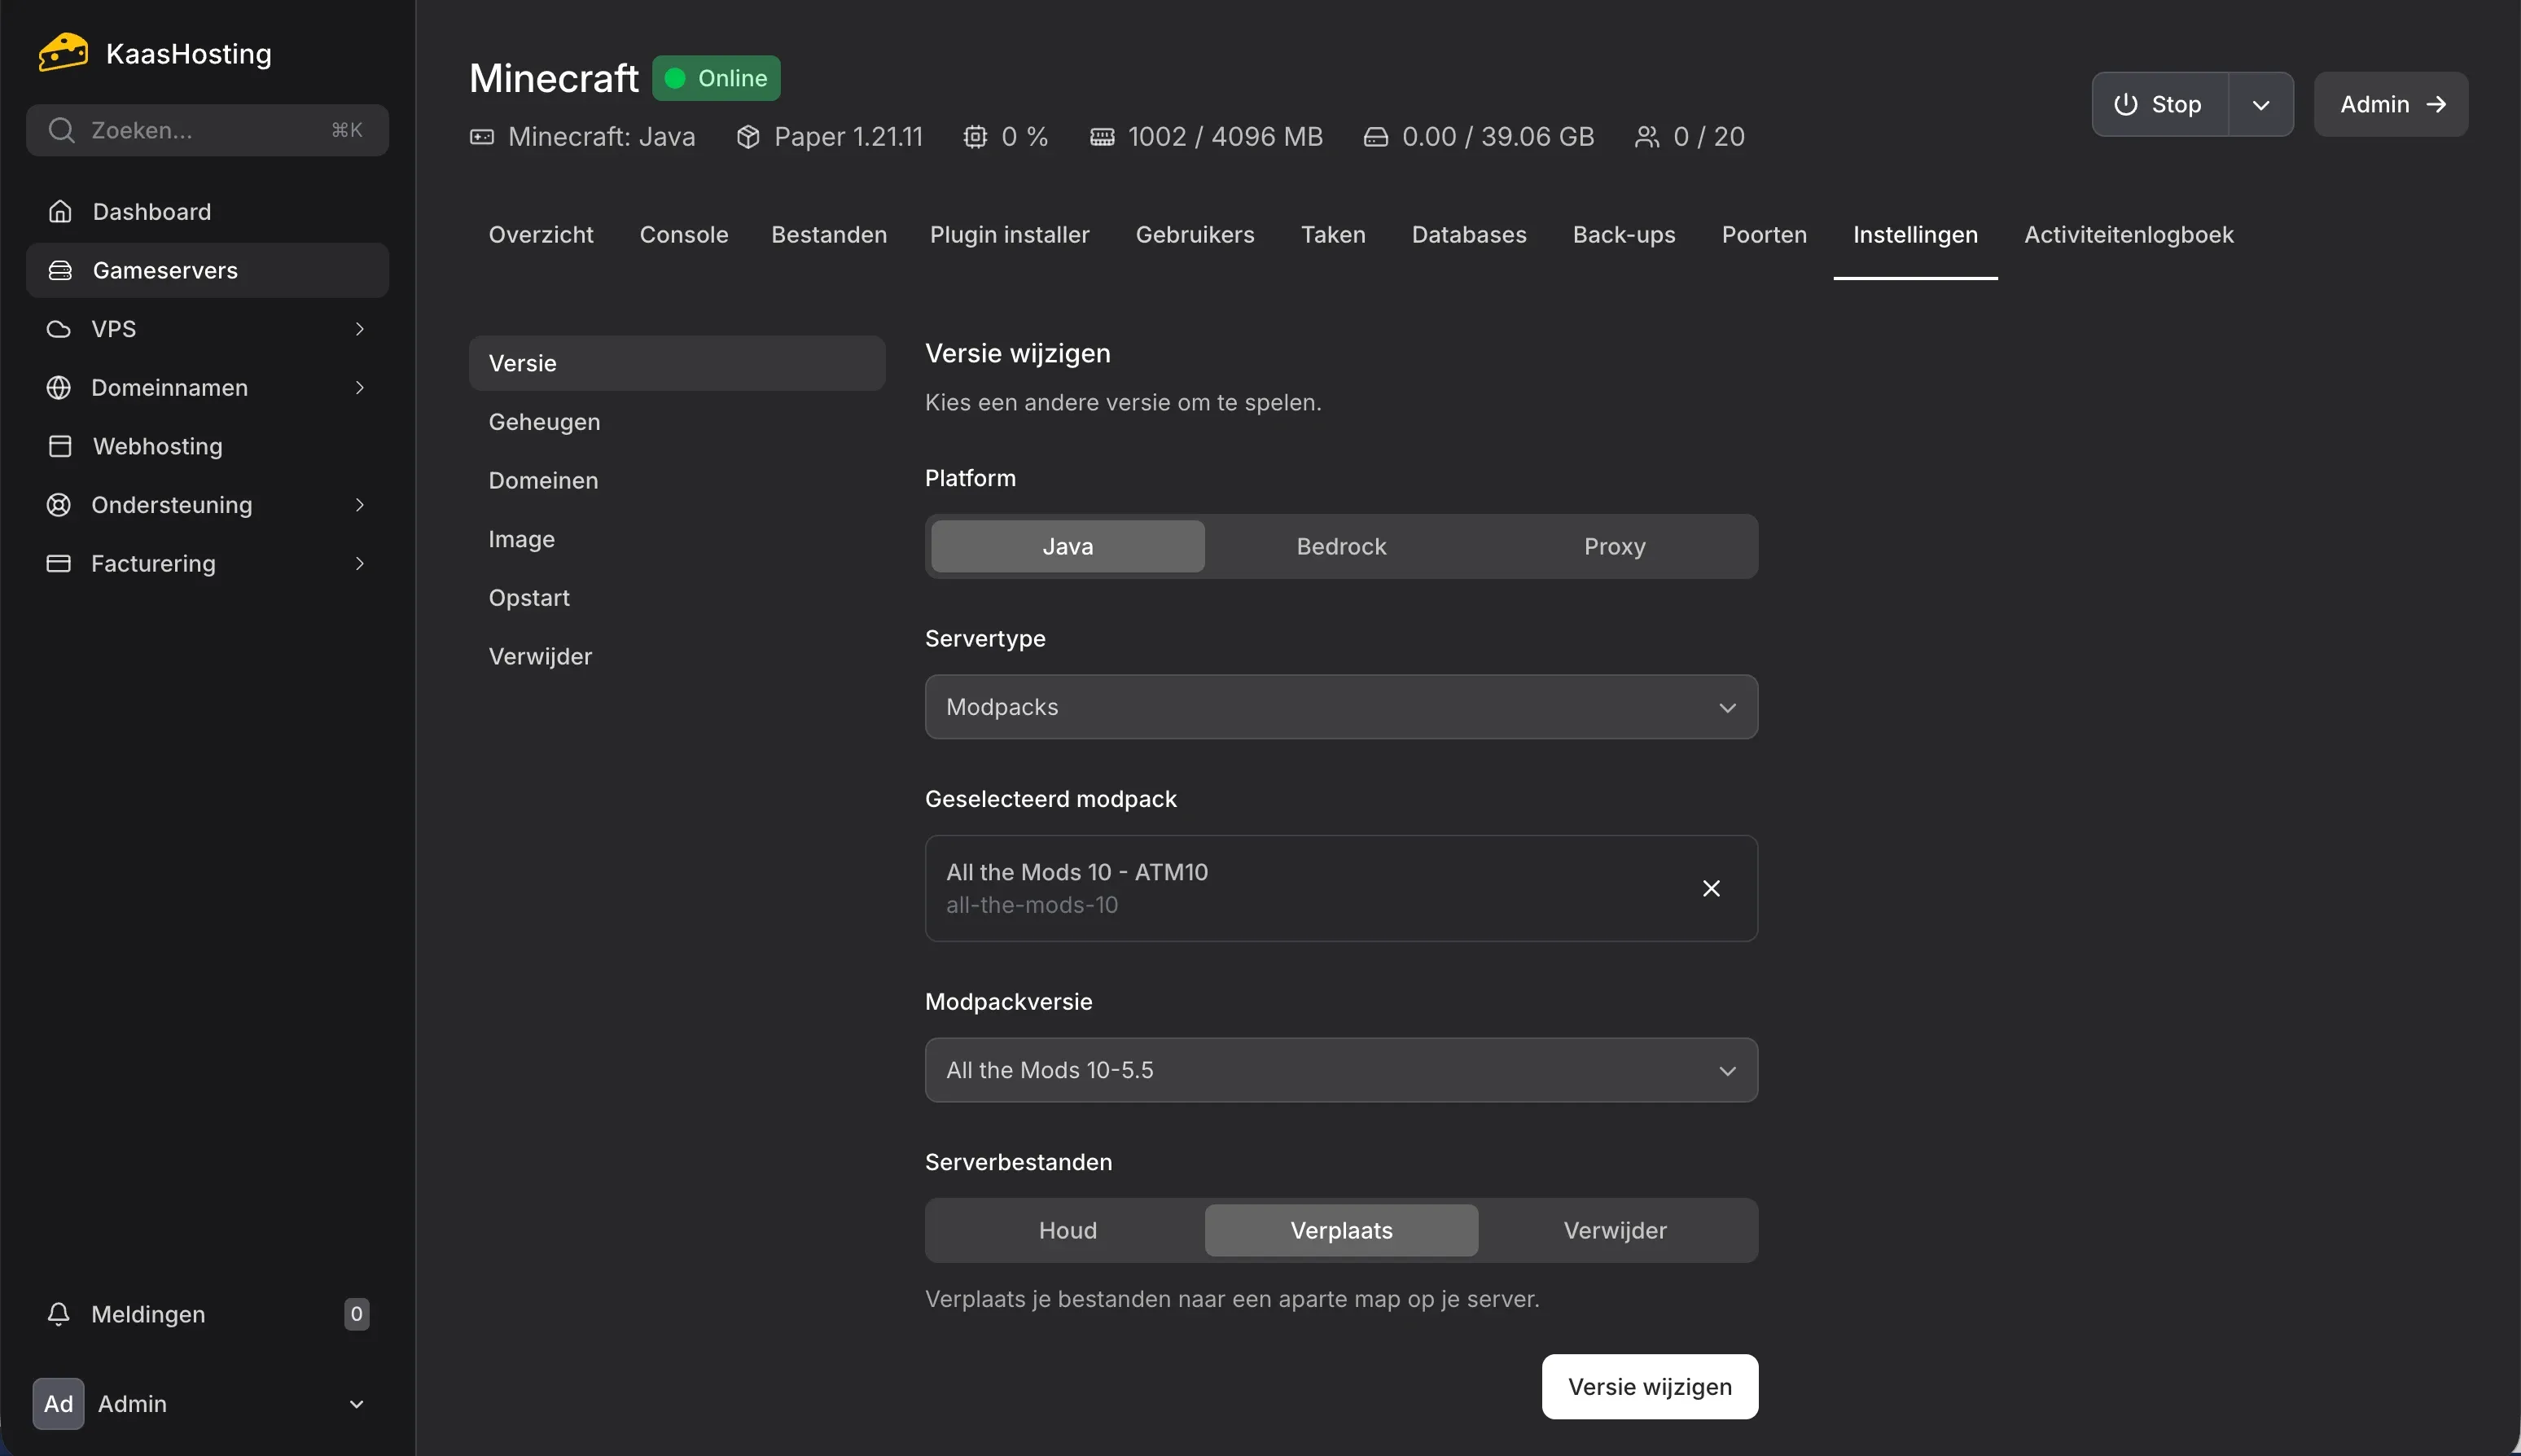Image resolution: width=2521 pixels, height=1456 pixels.
Task: Select the Bedrock platform option
Action: (x=1340, y=546)
